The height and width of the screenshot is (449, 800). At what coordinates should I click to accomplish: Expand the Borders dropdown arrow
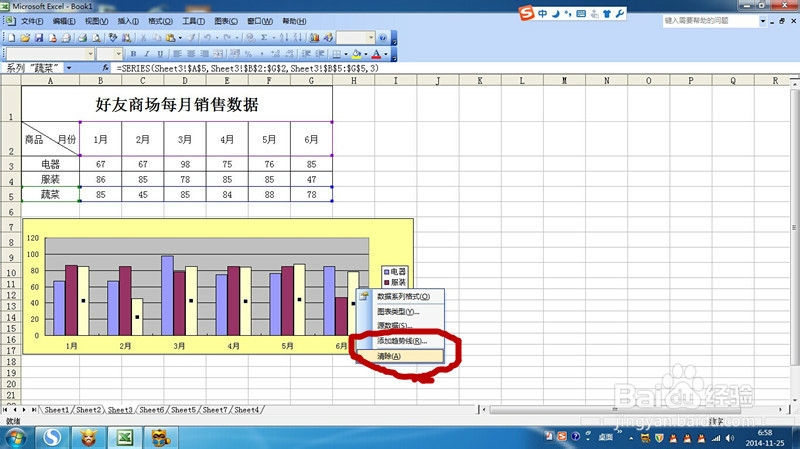(x=346, y=54)
